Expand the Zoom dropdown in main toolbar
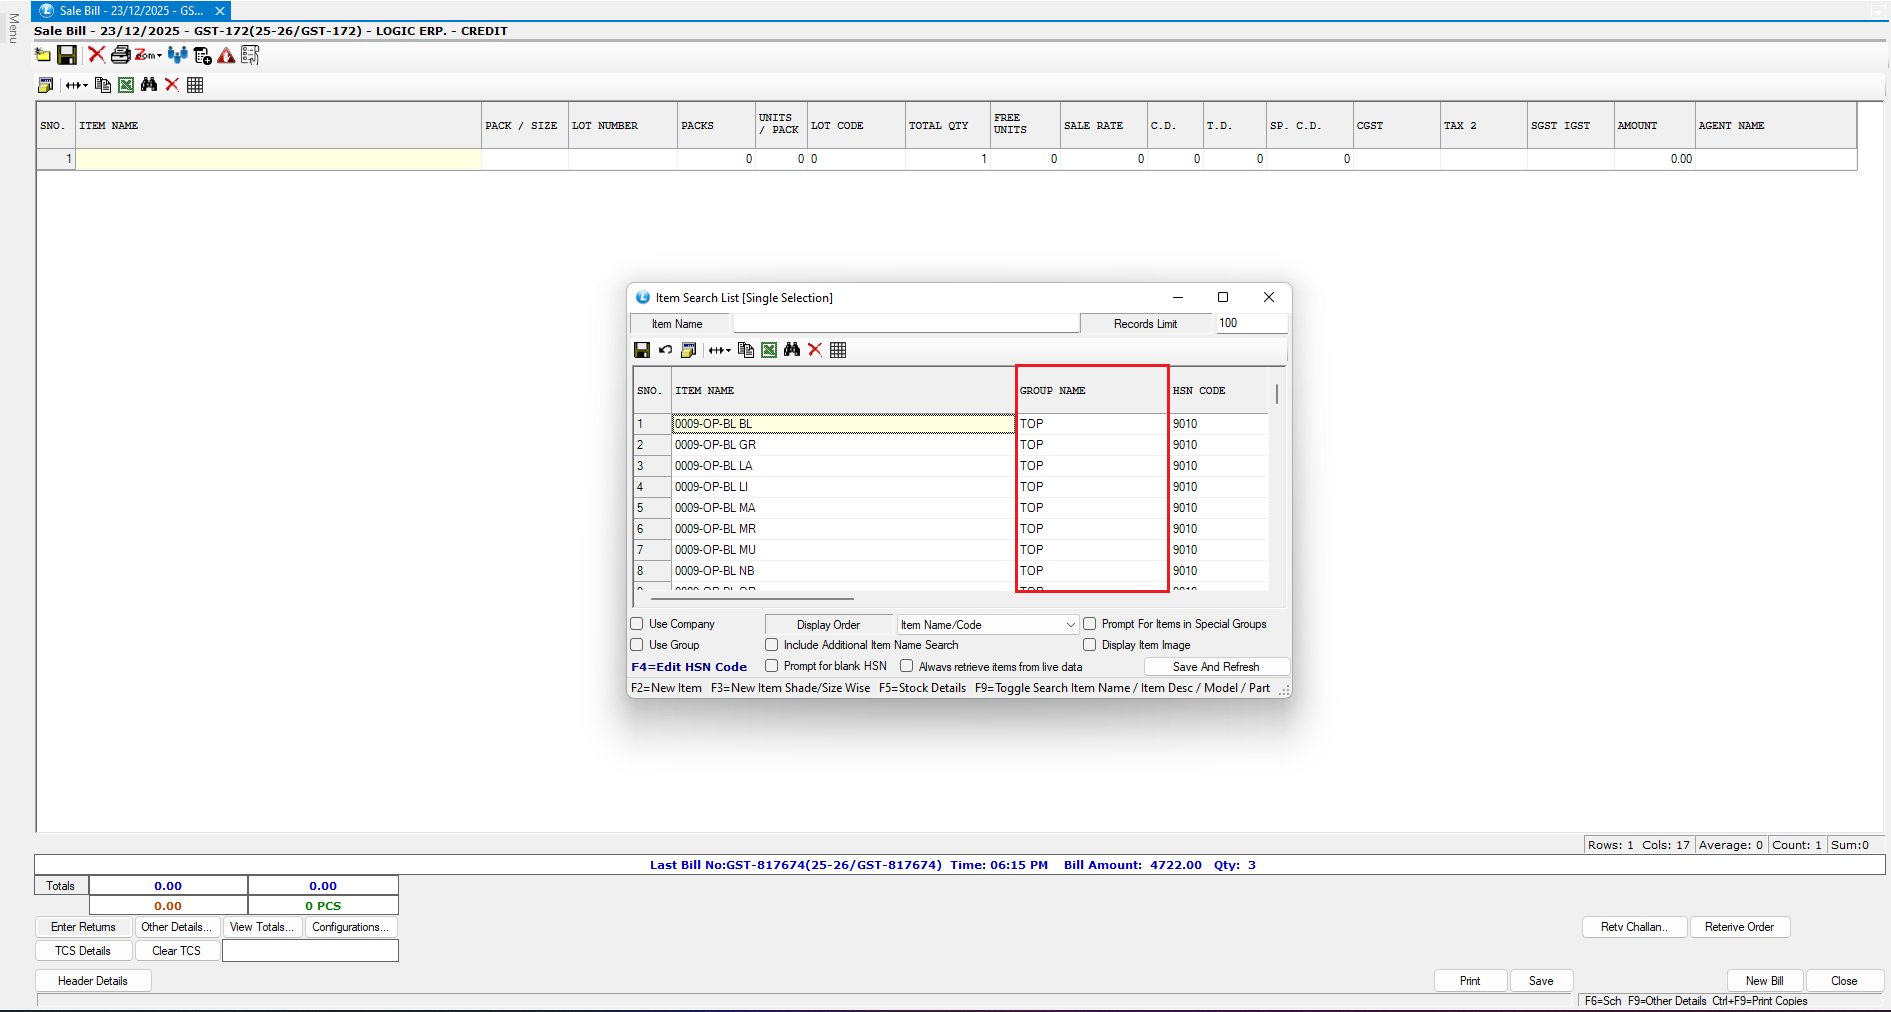 [159, 56]
